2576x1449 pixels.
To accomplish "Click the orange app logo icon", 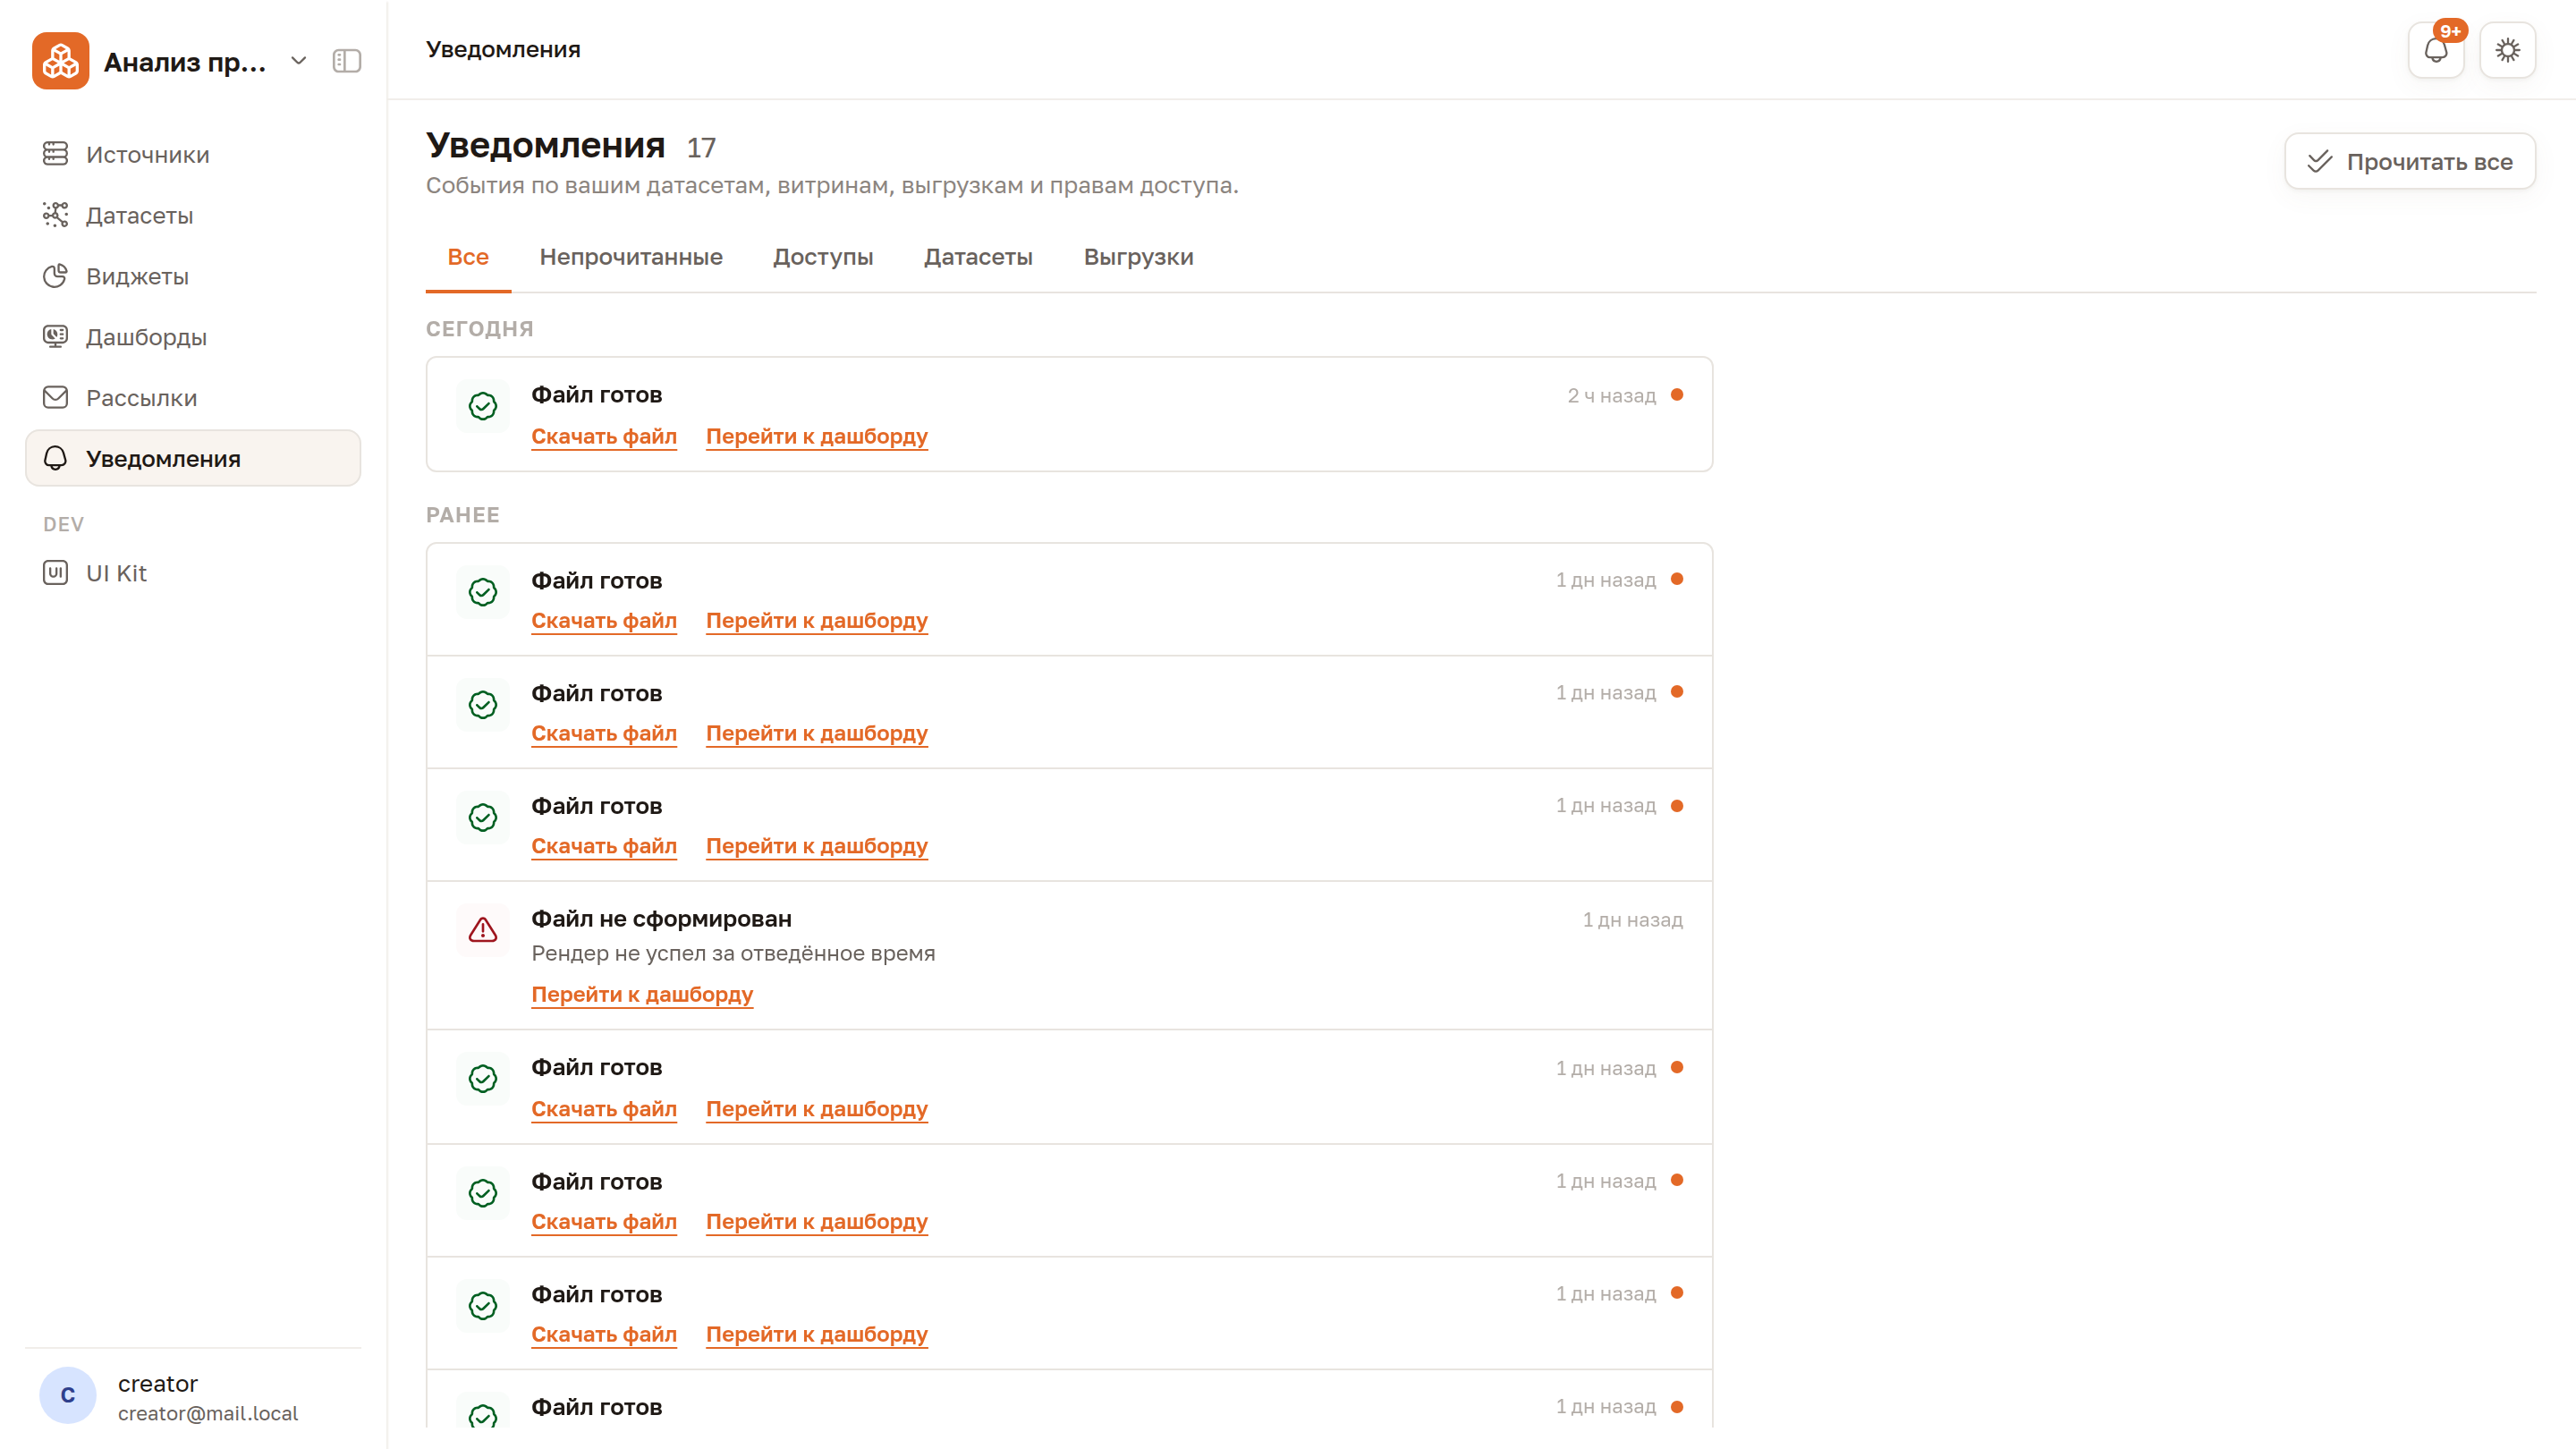I will pos(60,61).
